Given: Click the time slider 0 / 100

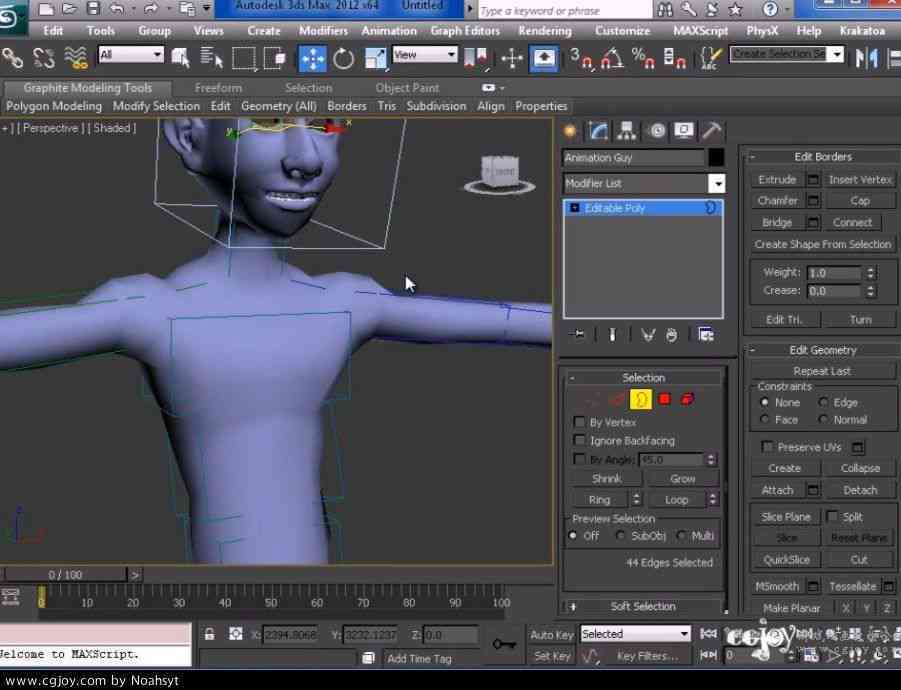Looking at the screenshot, I should click(65, 575).
